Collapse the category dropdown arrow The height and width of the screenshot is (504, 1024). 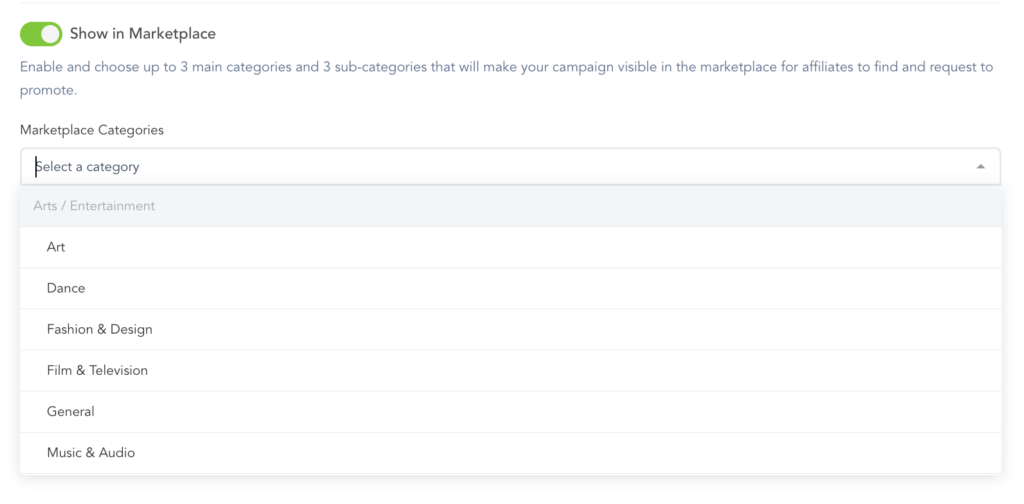980,167
